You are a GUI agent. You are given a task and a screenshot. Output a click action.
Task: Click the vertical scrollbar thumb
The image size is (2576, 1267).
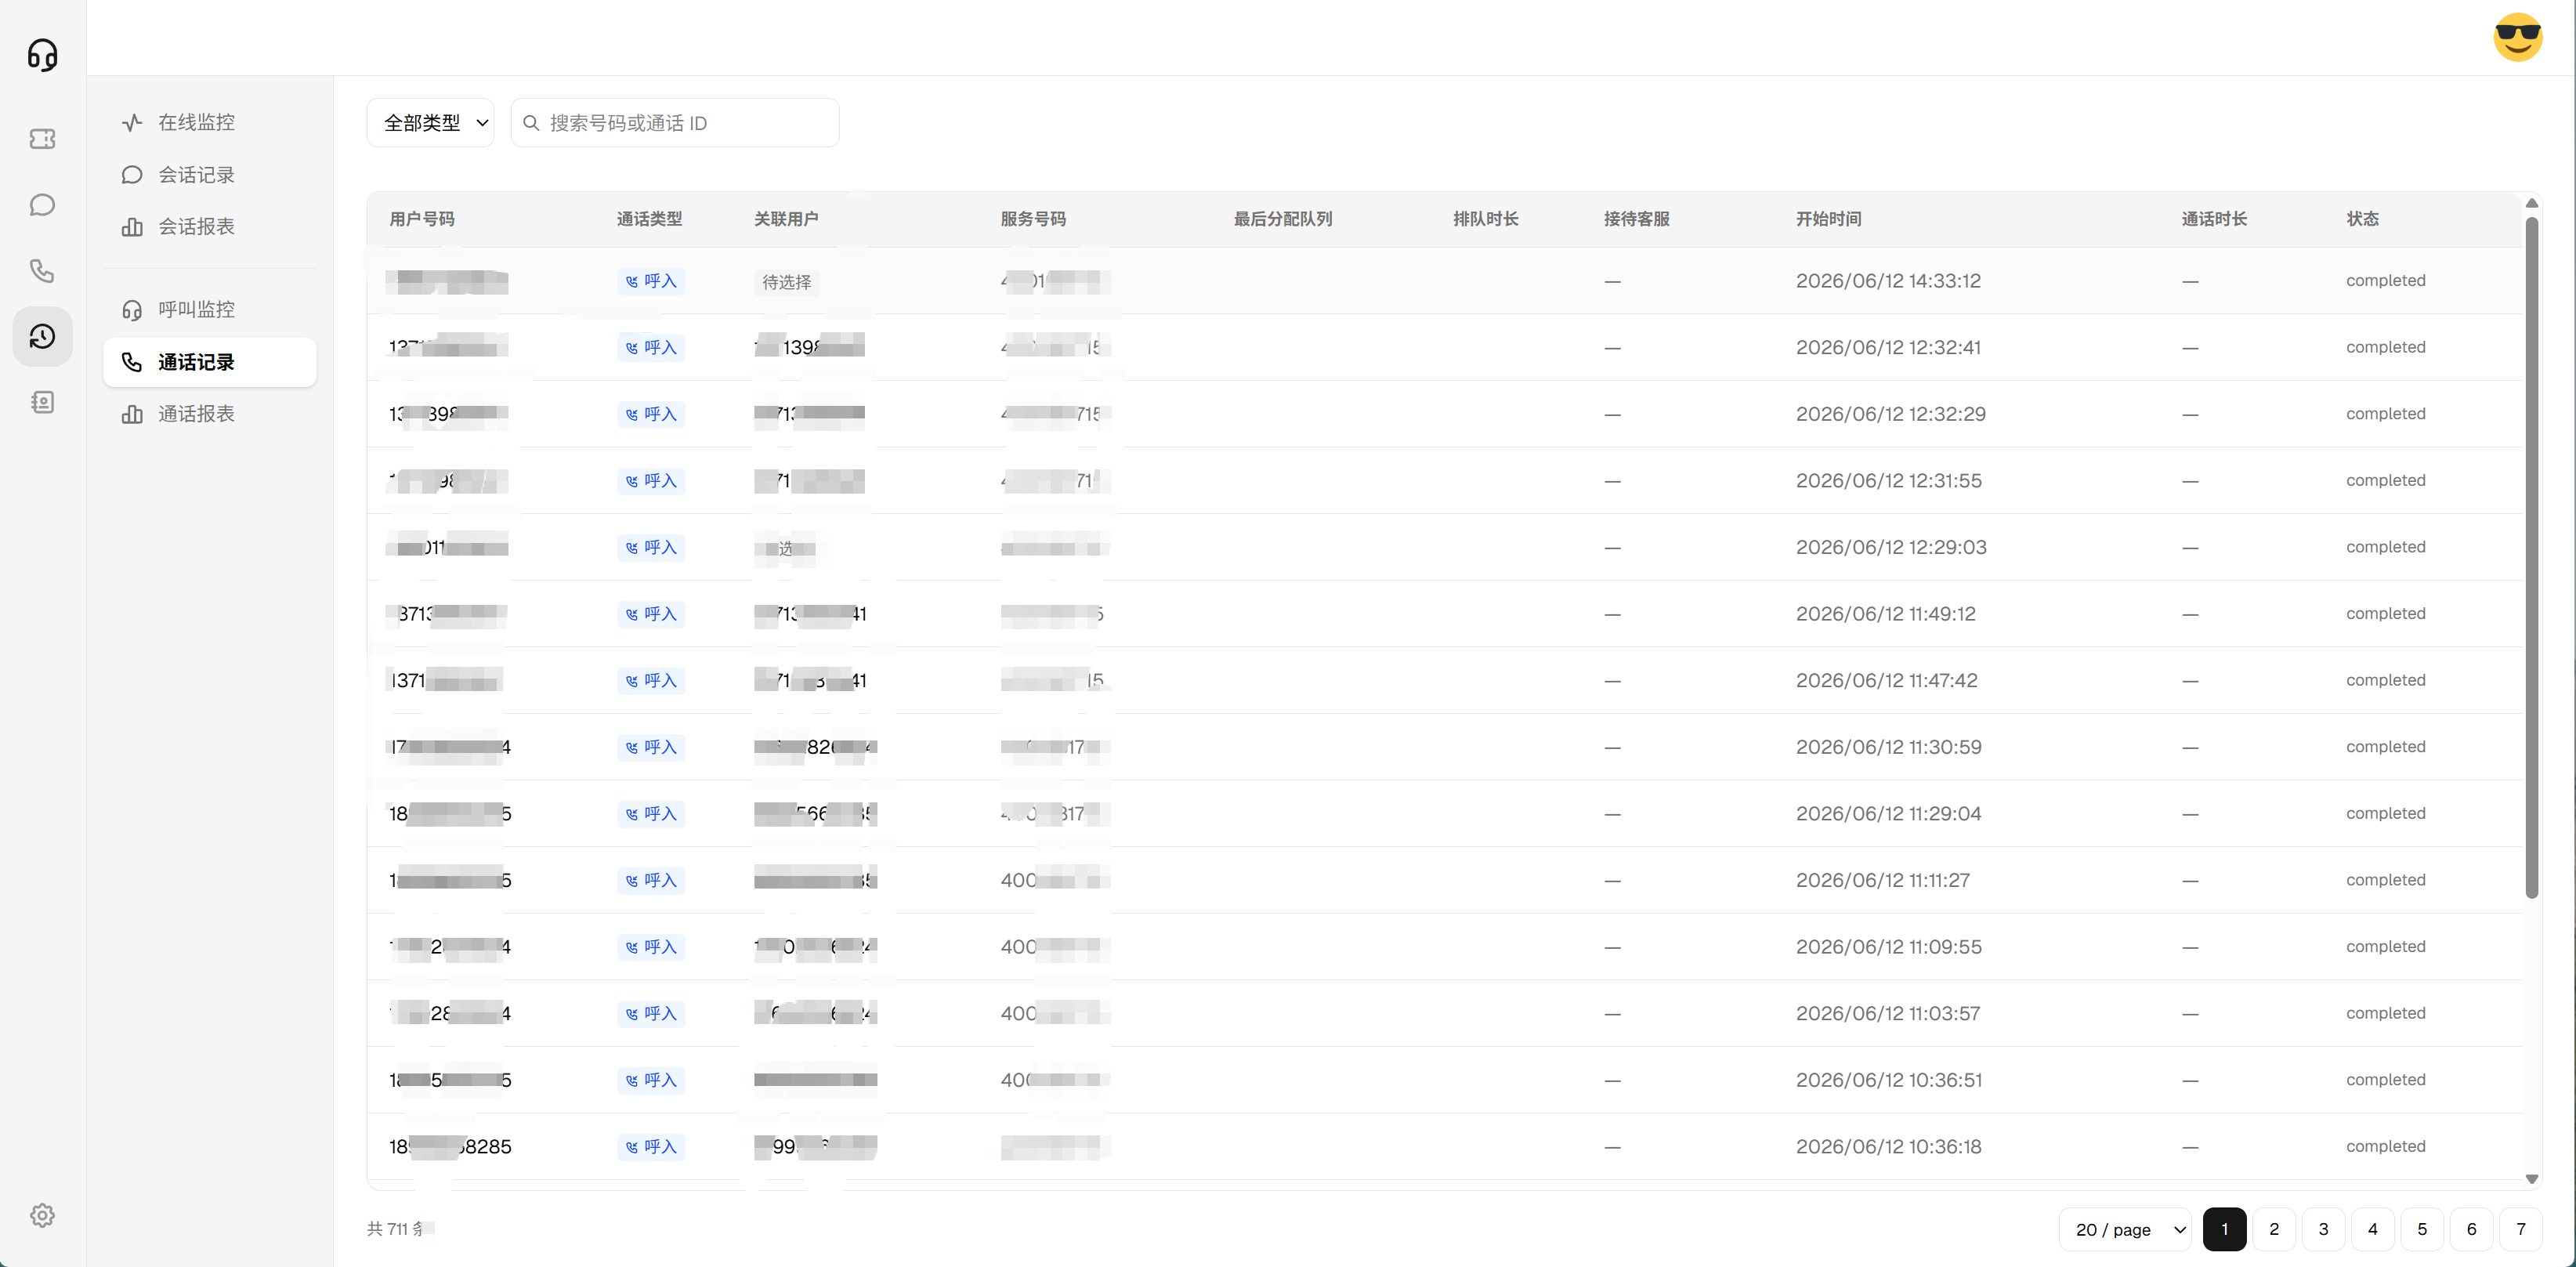coord(2532,558)
